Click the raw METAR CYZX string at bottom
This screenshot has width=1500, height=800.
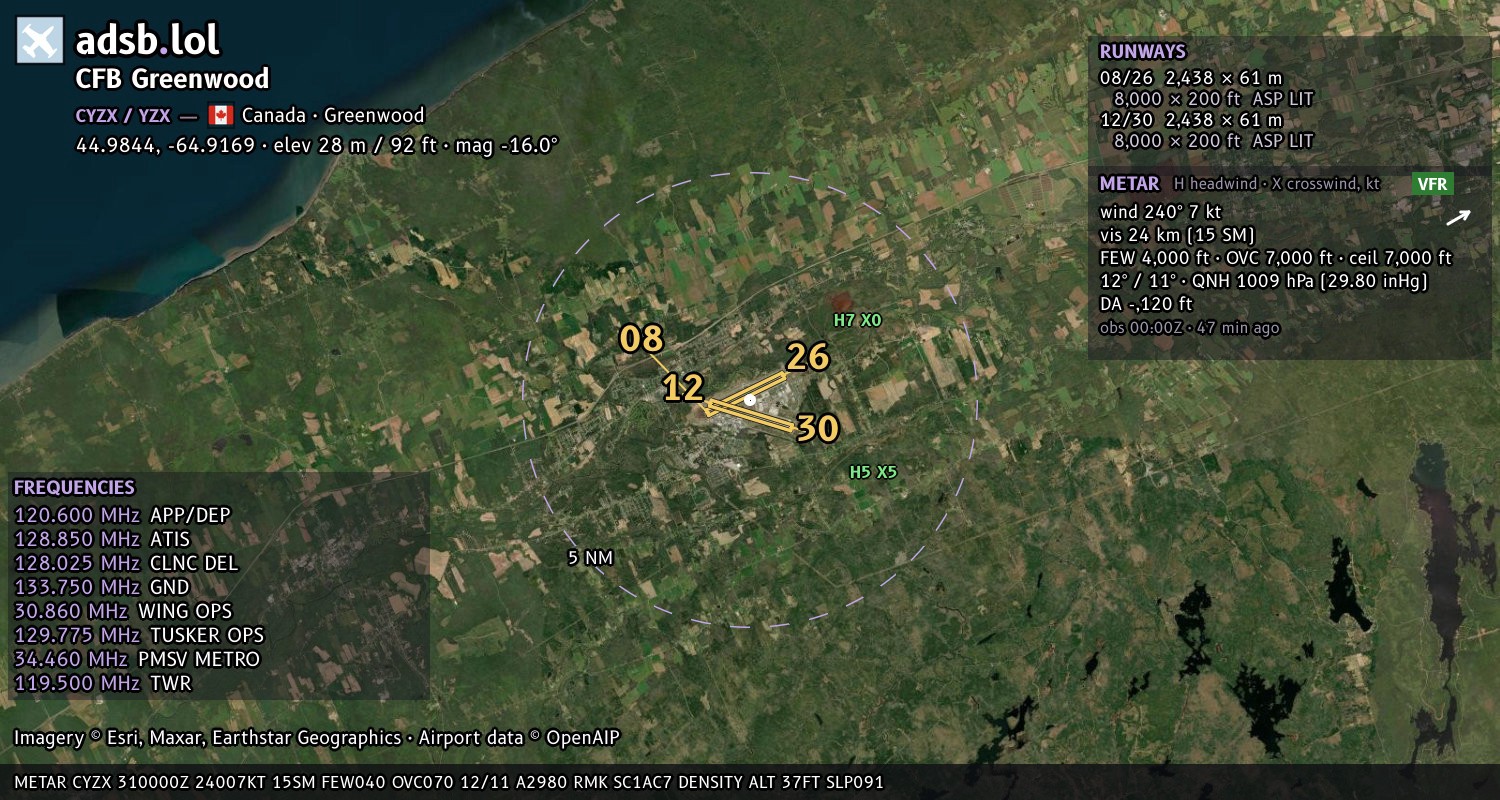tap(449, 782)
